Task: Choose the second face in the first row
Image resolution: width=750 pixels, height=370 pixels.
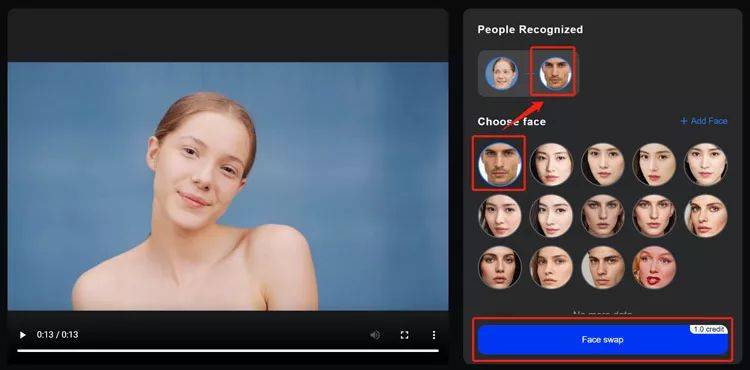Action: pos(551,164)
